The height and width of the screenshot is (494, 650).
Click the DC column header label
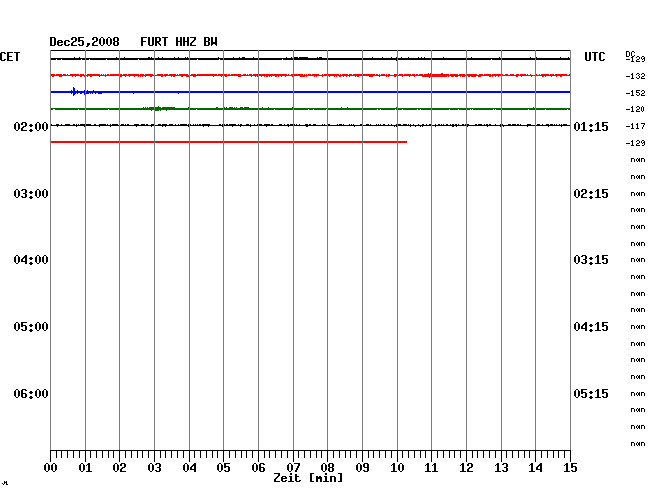[x=630, y=54]
